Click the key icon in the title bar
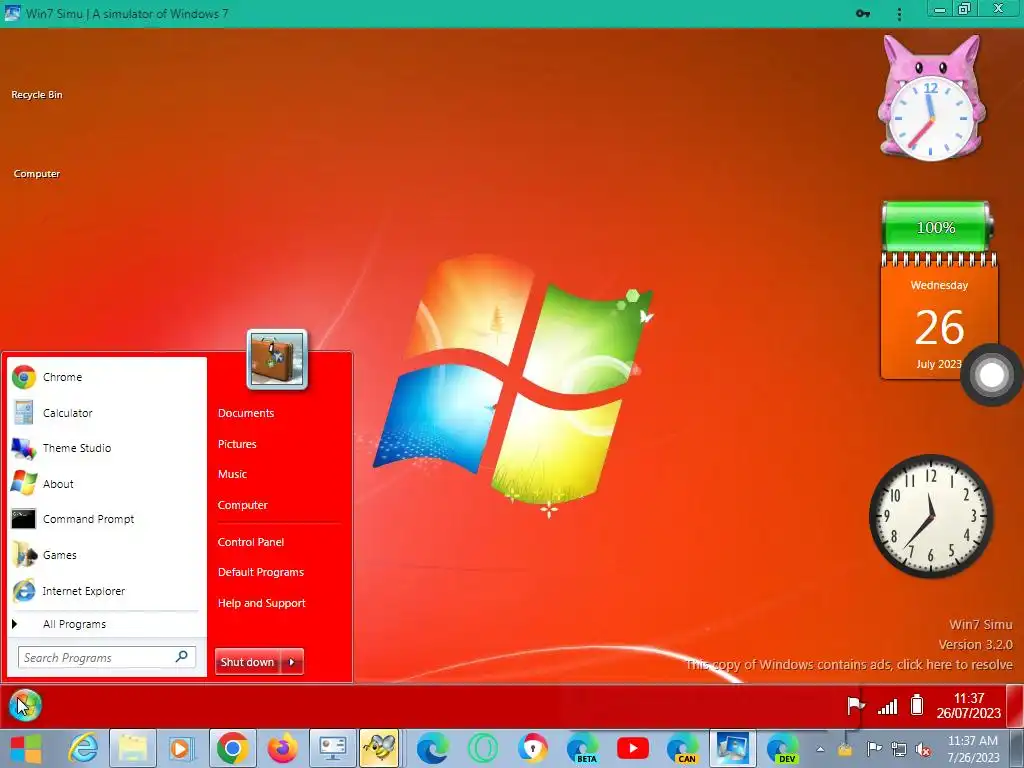 [x=863, y=14]
